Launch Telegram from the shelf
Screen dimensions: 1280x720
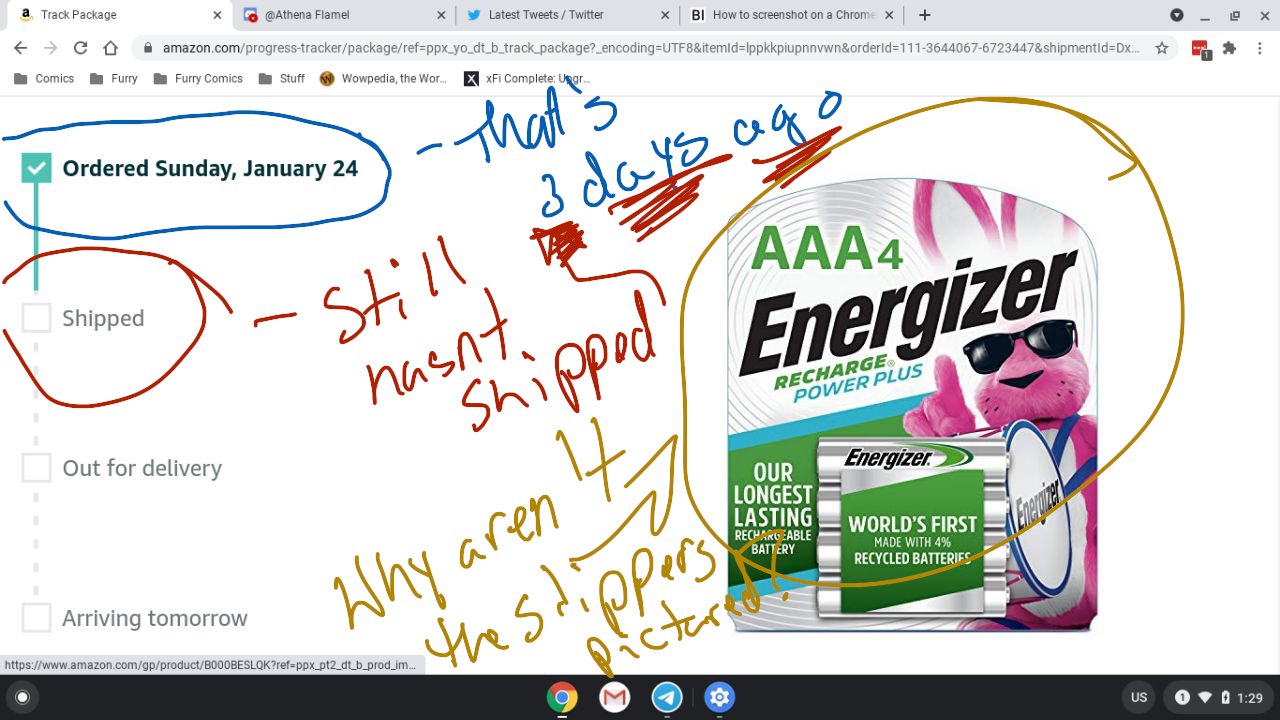point(667,697)
